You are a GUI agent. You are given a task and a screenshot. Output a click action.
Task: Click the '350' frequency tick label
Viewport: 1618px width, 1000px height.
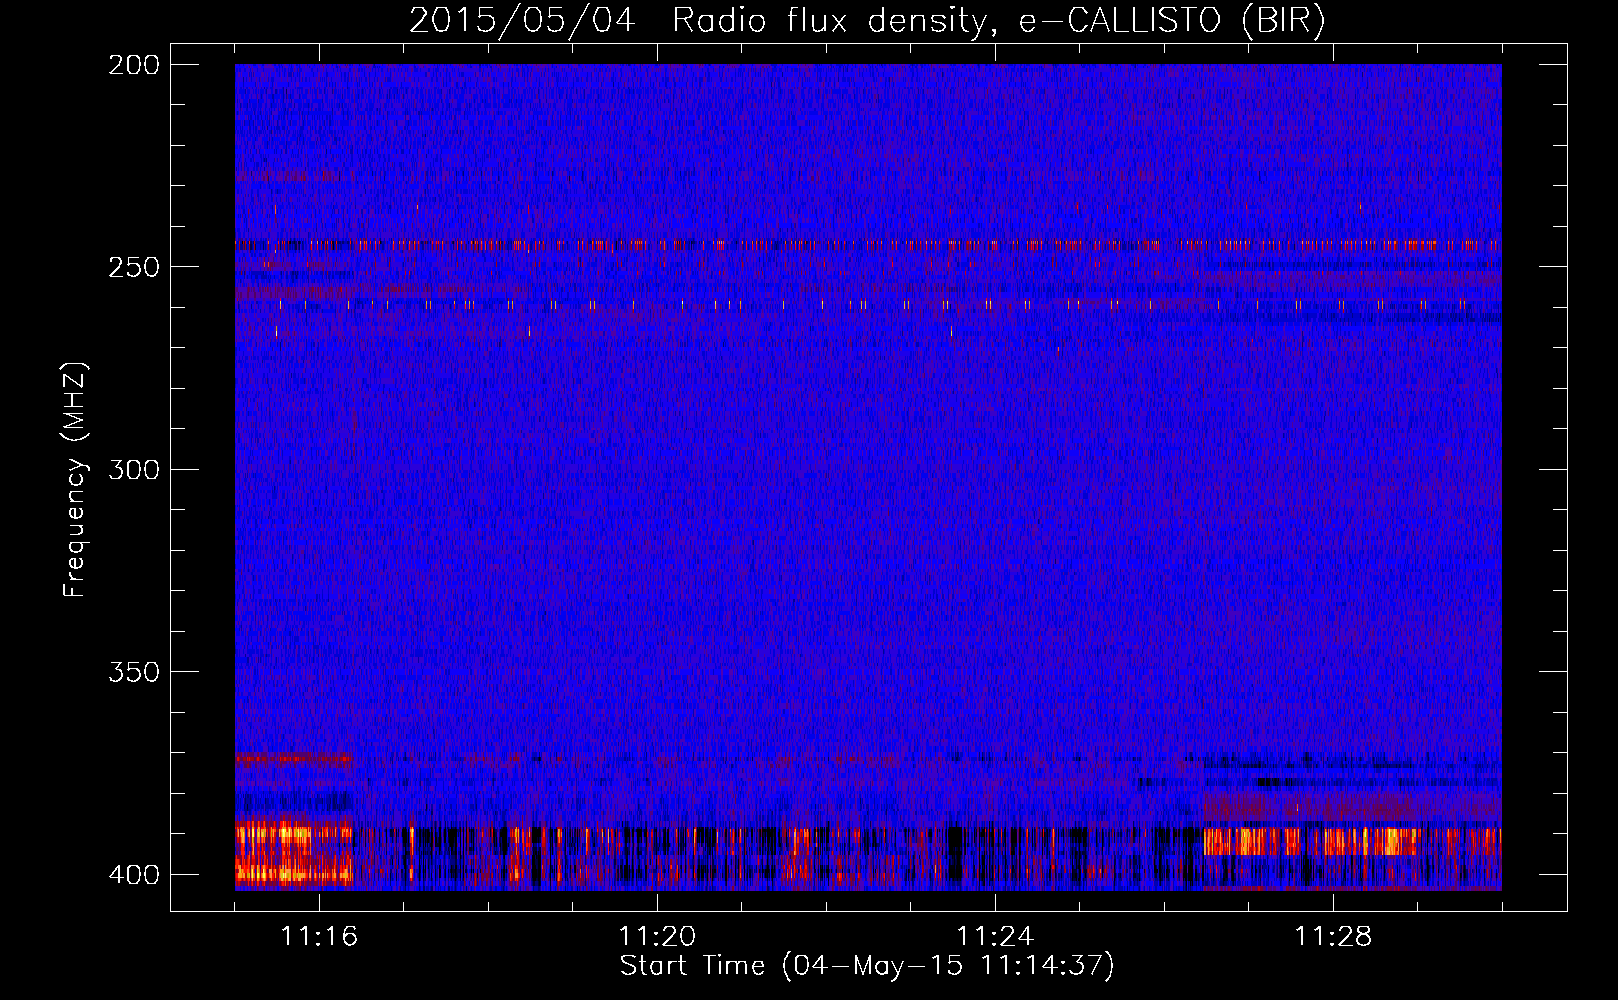click(134, 672)
